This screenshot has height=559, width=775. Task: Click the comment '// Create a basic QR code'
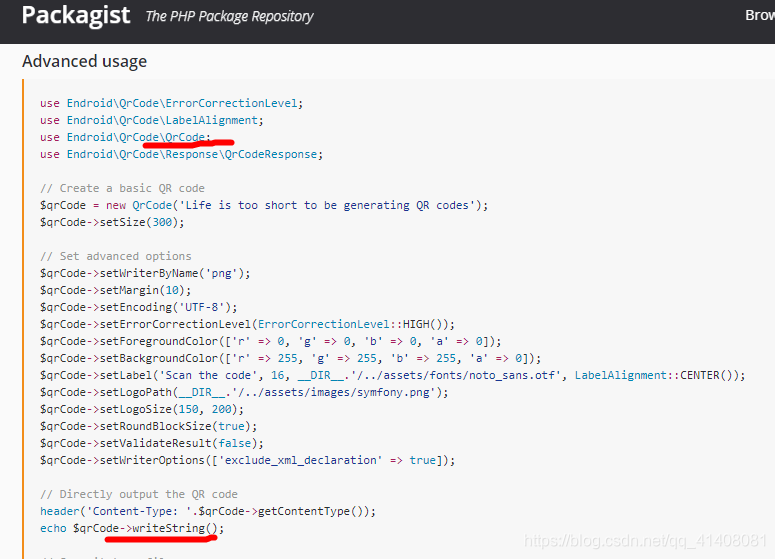point(122,188)
